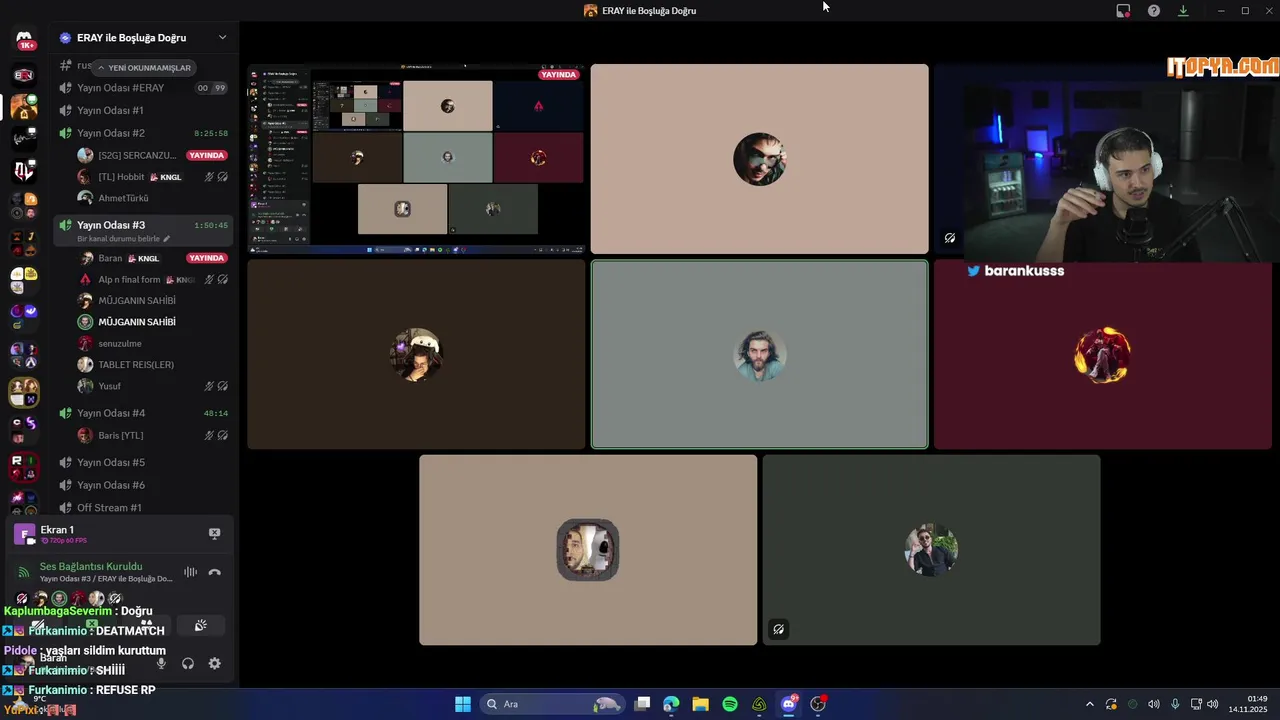The height and width of the screenshot is (720, 1280).
Task: Open Discord direct messages home icon
Action: pos(24,40)
